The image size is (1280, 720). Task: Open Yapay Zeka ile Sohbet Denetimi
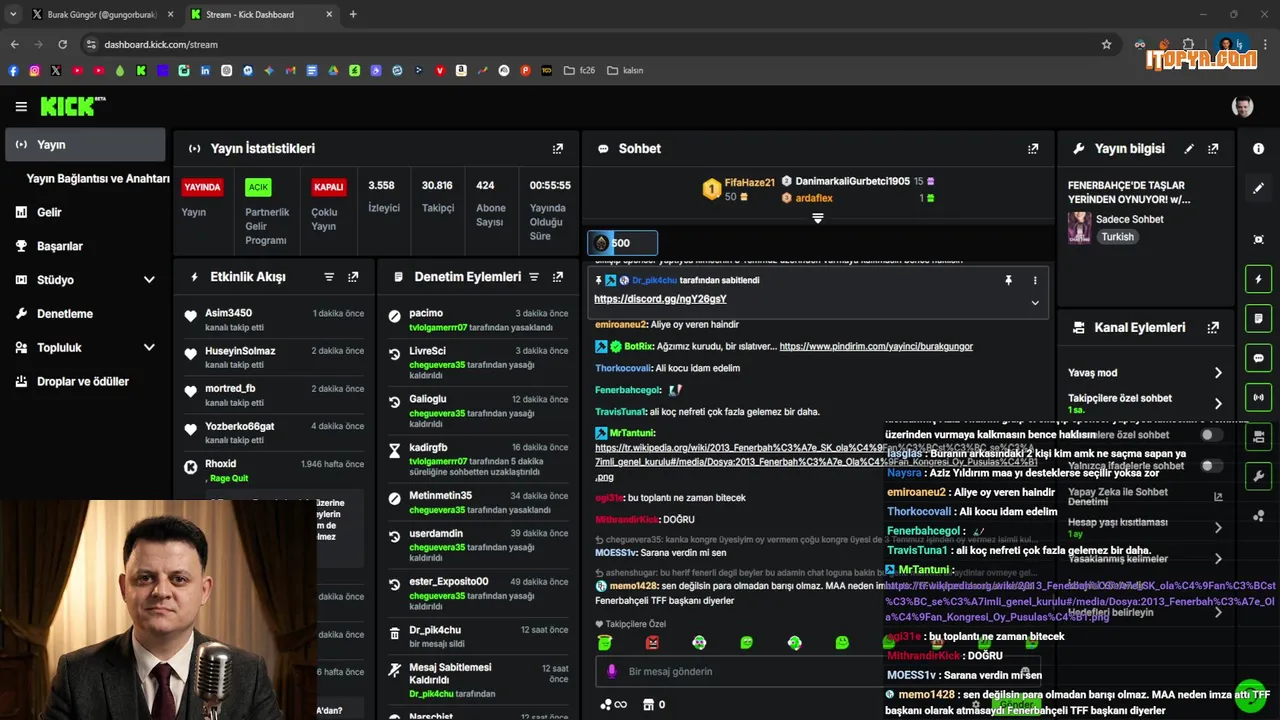tap(1145, 496)
